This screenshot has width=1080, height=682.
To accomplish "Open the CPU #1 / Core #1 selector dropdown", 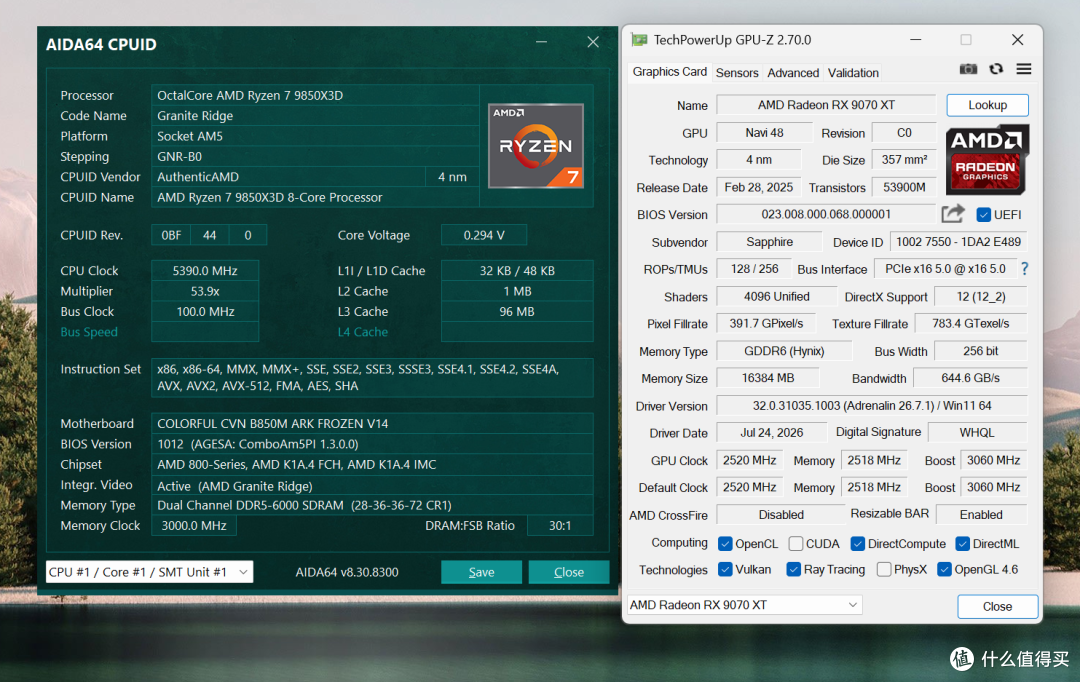I will [149, 572].
